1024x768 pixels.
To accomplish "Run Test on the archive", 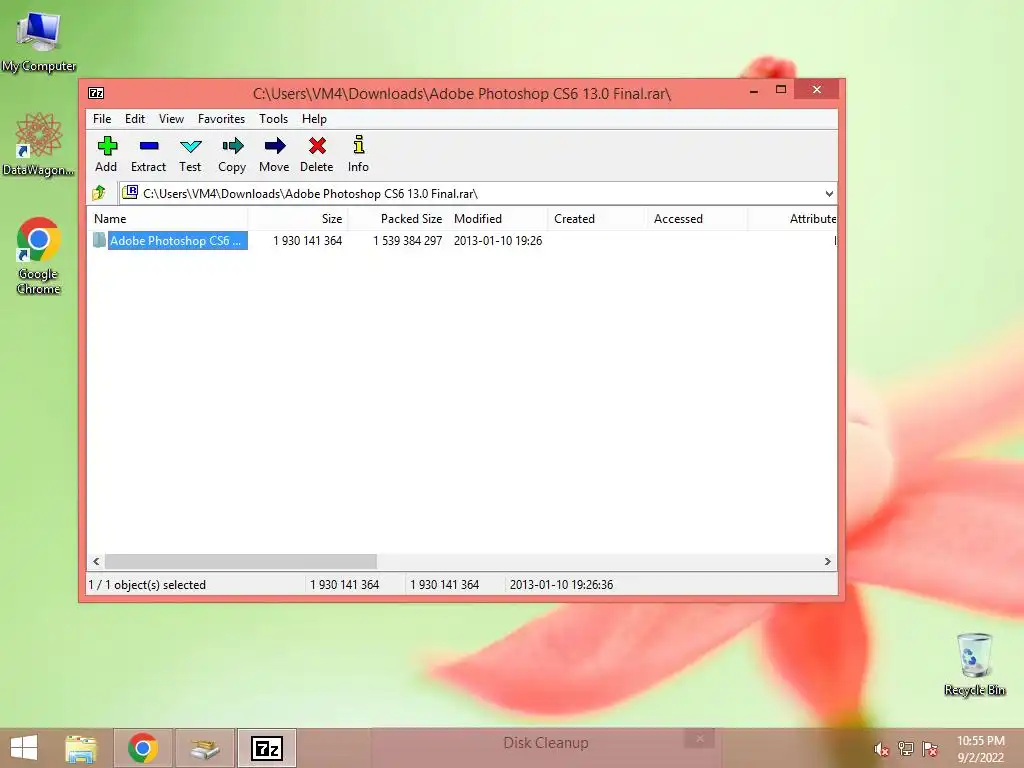I will click(190, 154).
